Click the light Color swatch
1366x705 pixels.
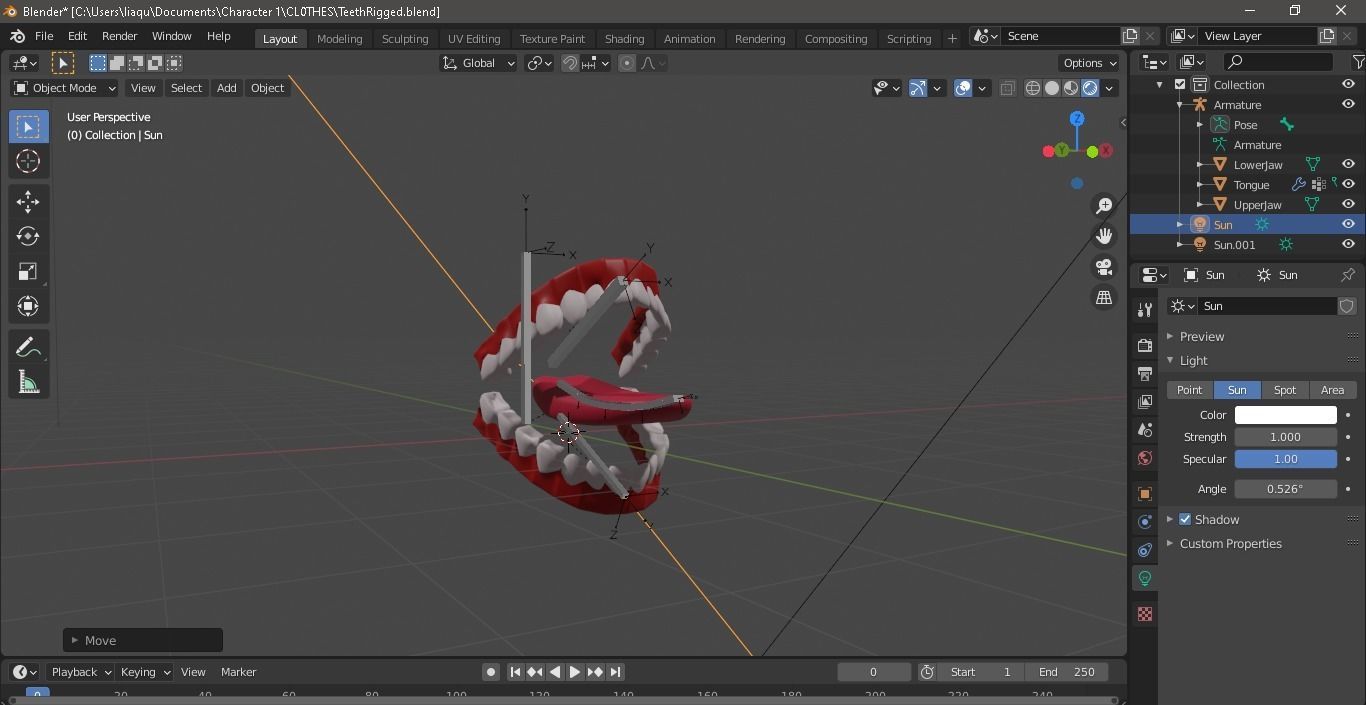point(1285,414)
